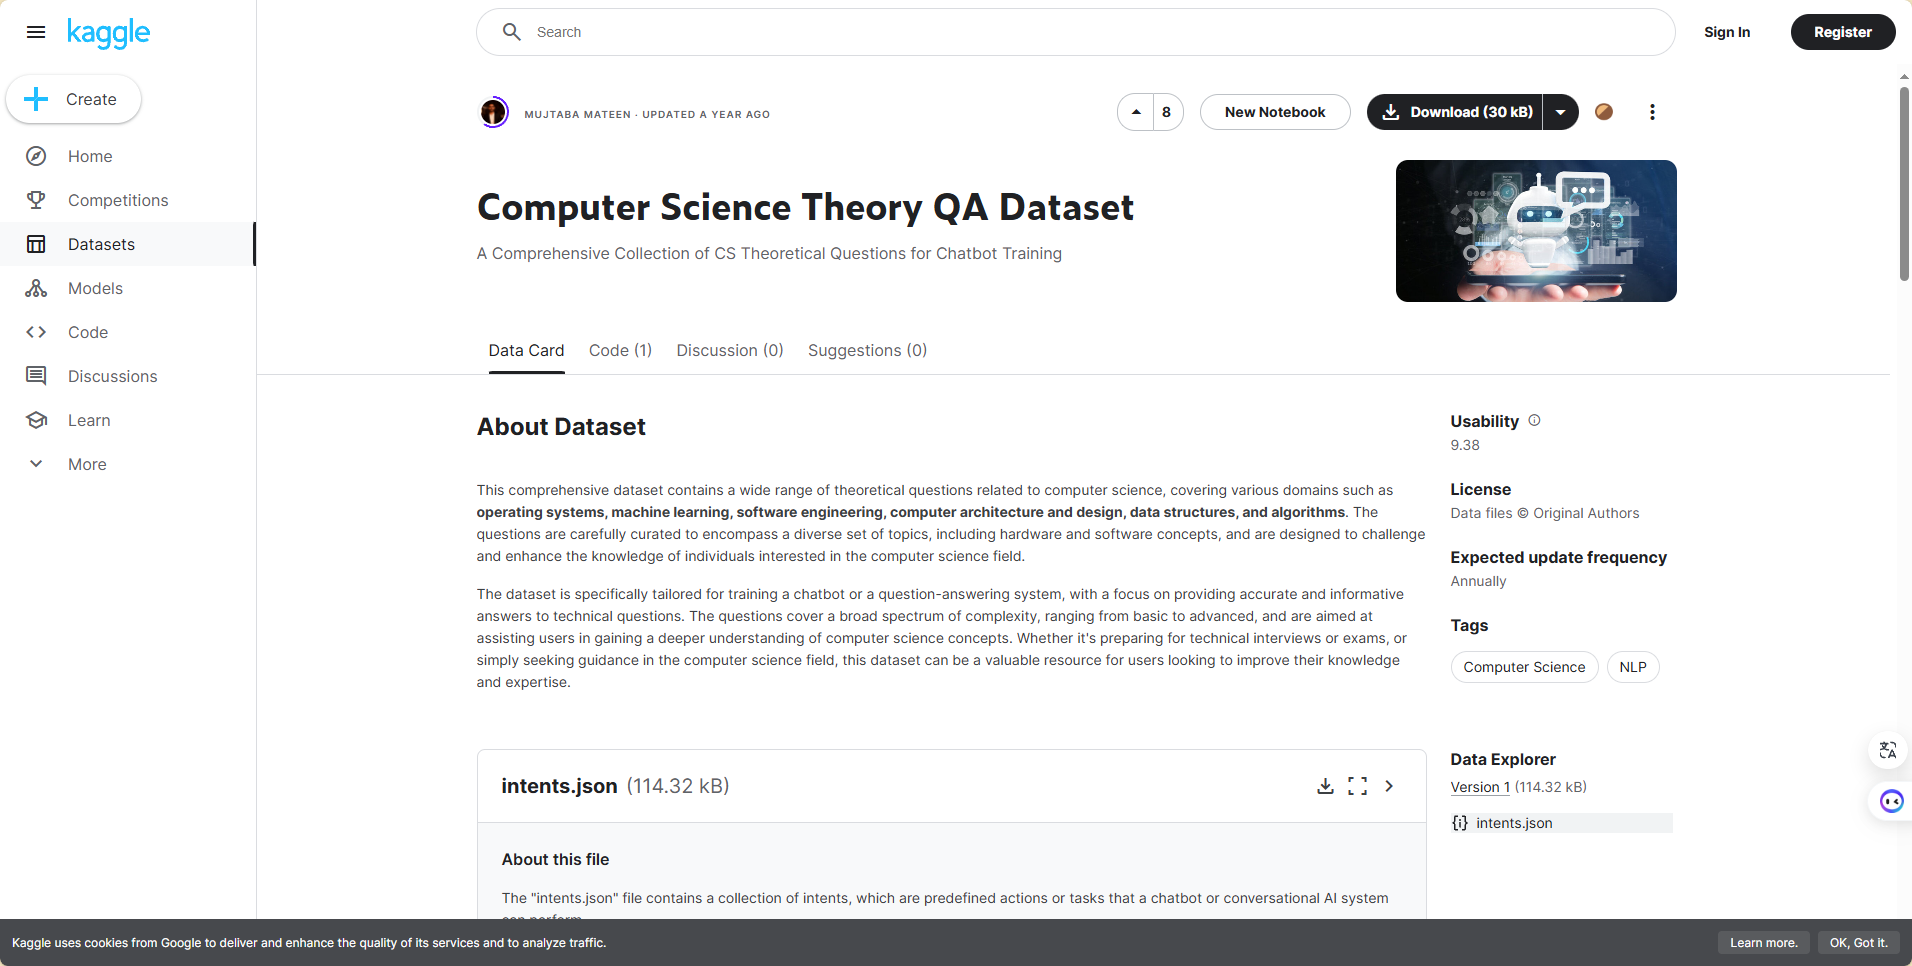Open the Version 1 link
This screenshot has width=1912, height=966.
click(x=1480, y=787)
